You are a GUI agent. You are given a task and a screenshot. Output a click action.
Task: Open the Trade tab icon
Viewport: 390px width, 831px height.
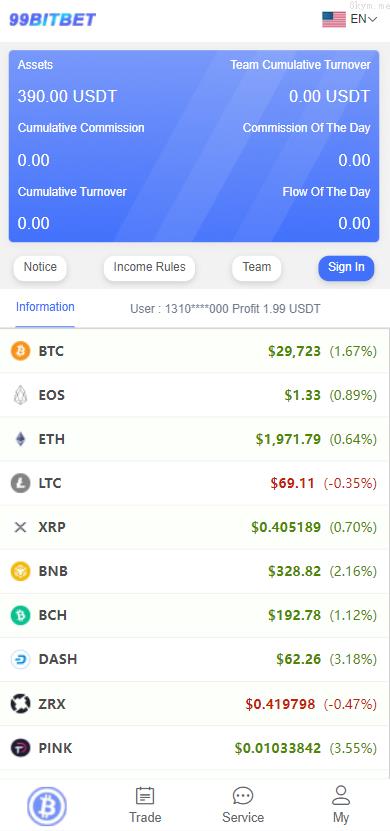145,795
